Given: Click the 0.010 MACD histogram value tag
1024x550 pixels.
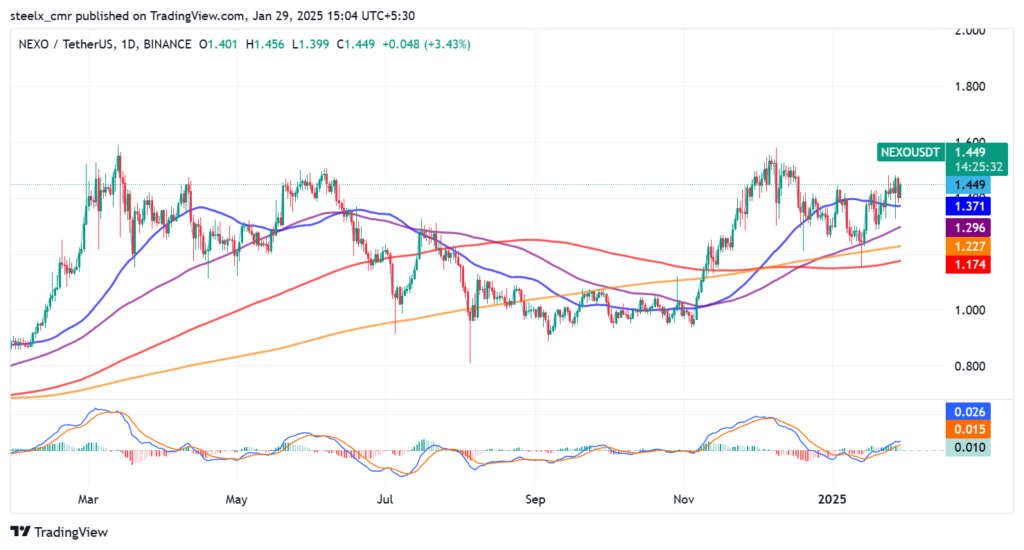Looking at the screenshot, I should (x=967, y=448).
